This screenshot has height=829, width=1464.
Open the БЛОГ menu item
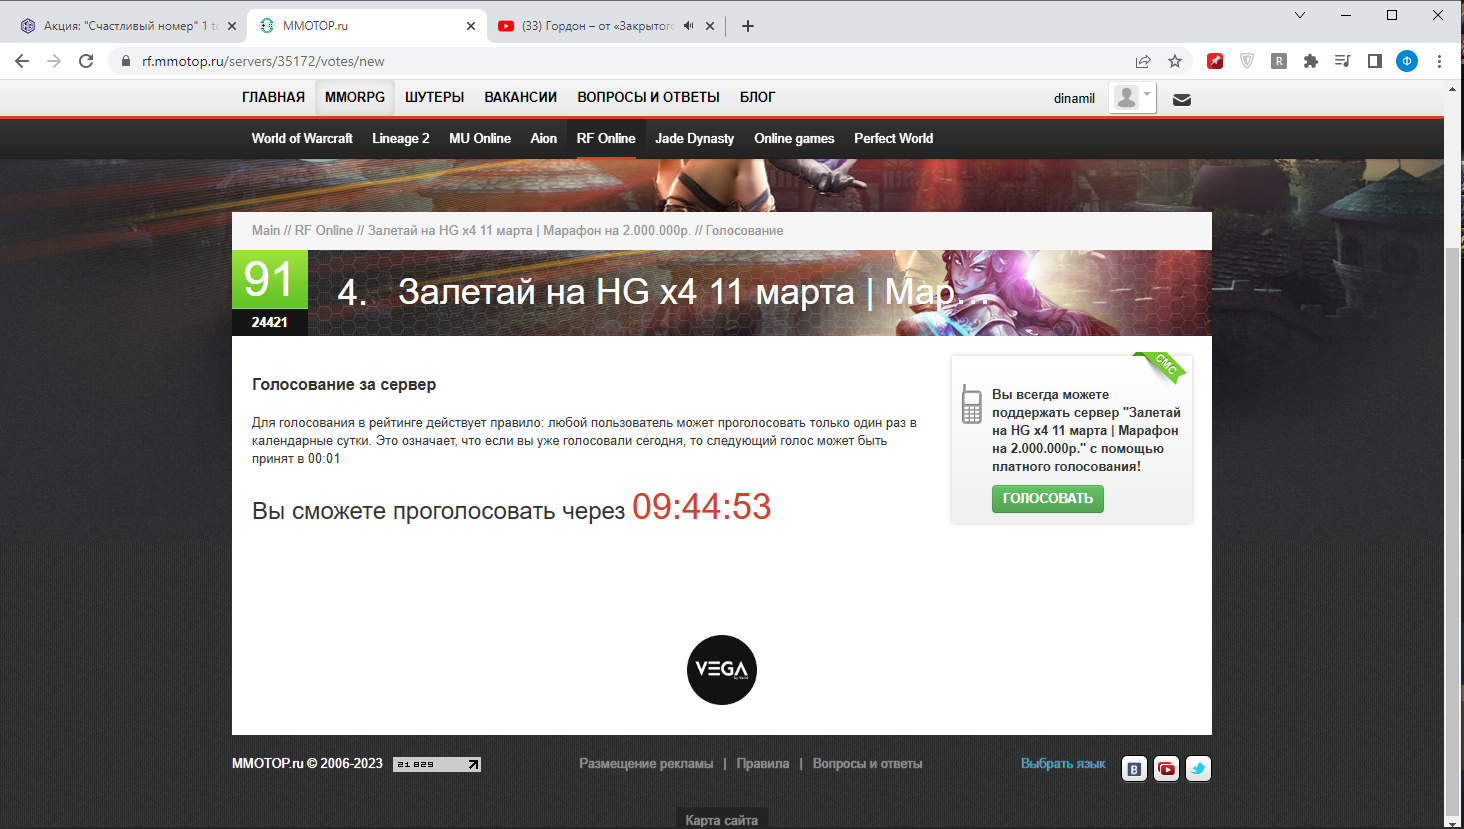757,97
